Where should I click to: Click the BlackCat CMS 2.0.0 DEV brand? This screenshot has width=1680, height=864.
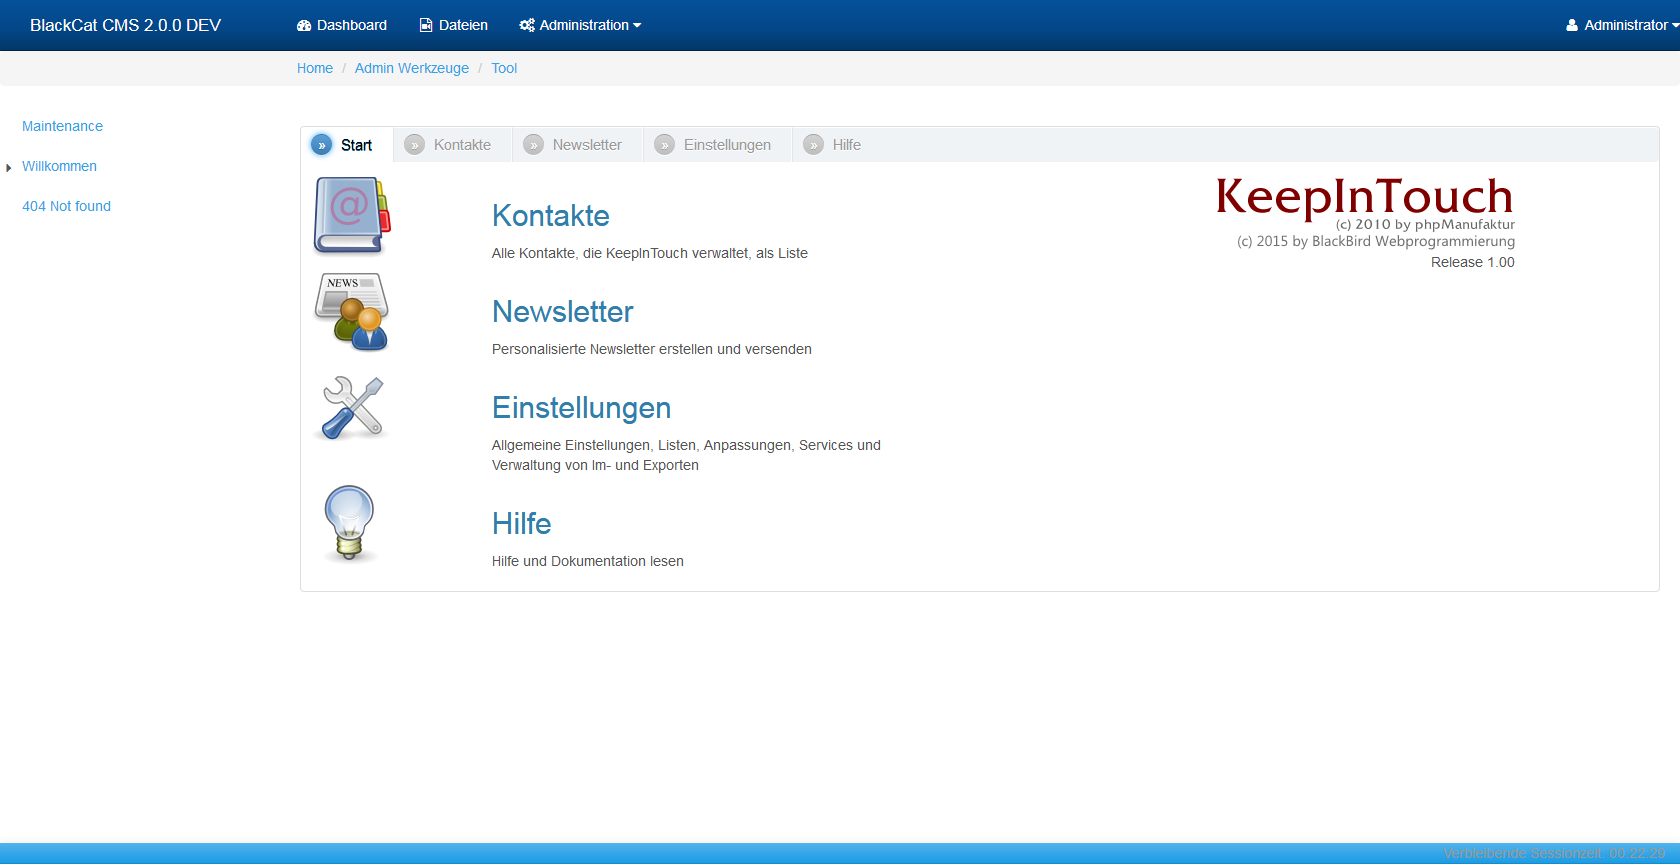tap(125, 25)
